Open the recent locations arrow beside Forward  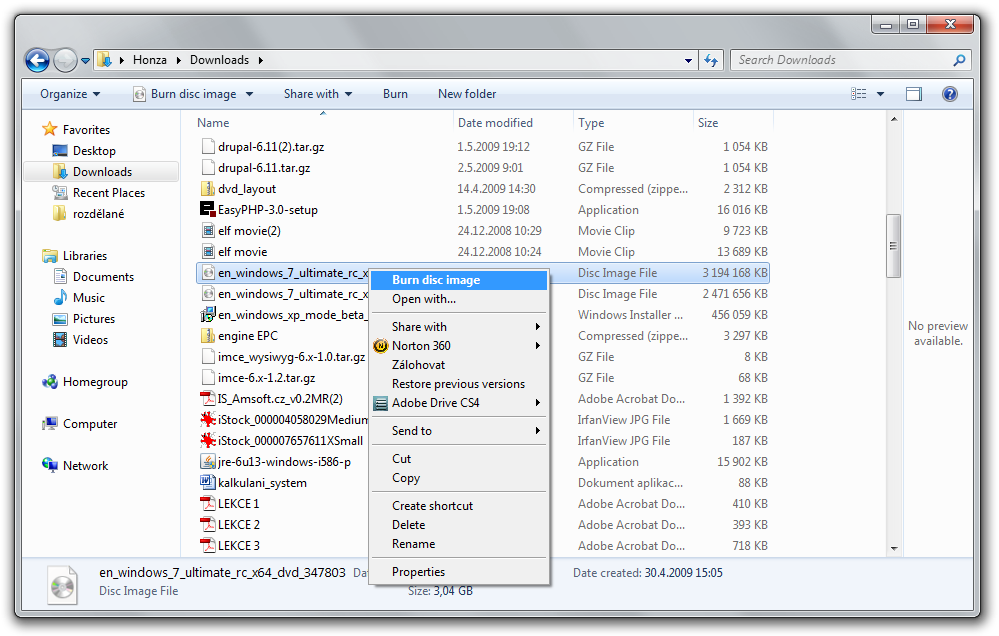(x=85, y=61)
